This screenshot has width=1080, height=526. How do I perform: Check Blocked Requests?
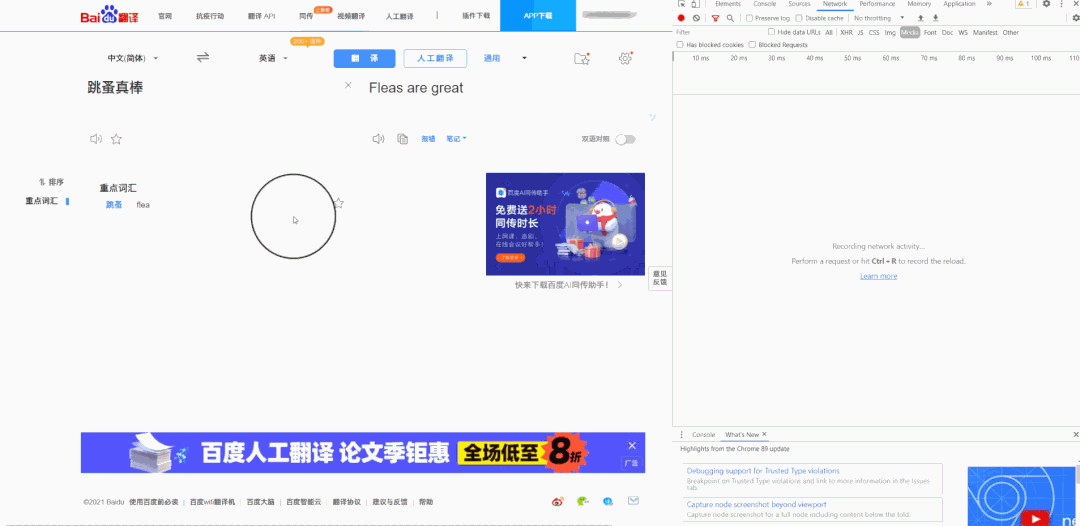[752, 45]
